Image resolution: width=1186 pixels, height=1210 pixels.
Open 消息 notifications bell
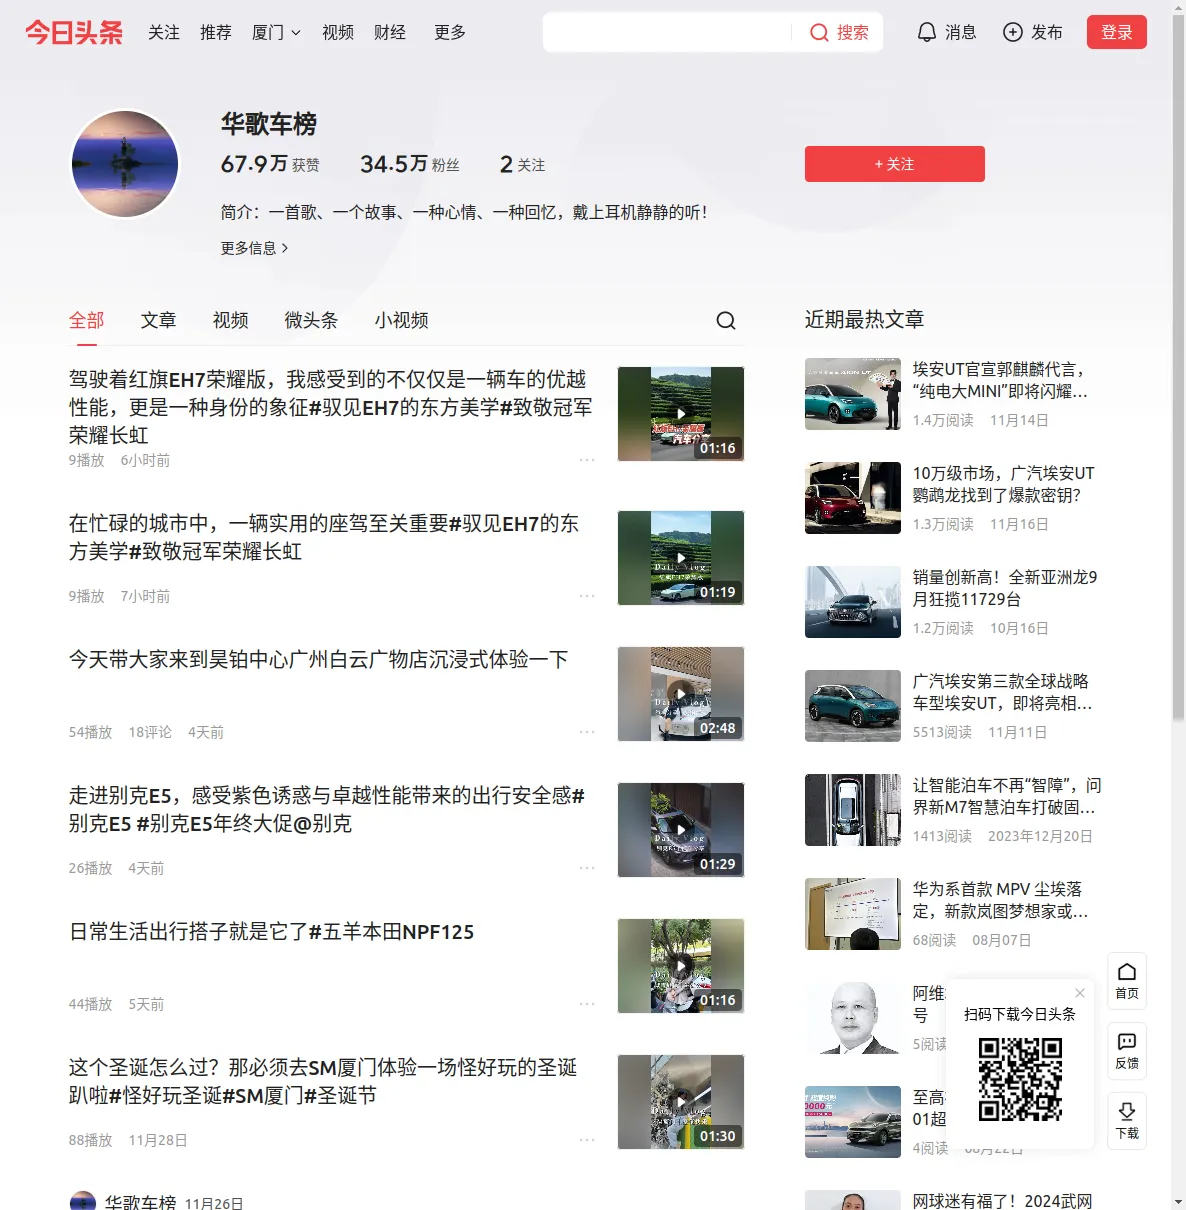[927, 33]
